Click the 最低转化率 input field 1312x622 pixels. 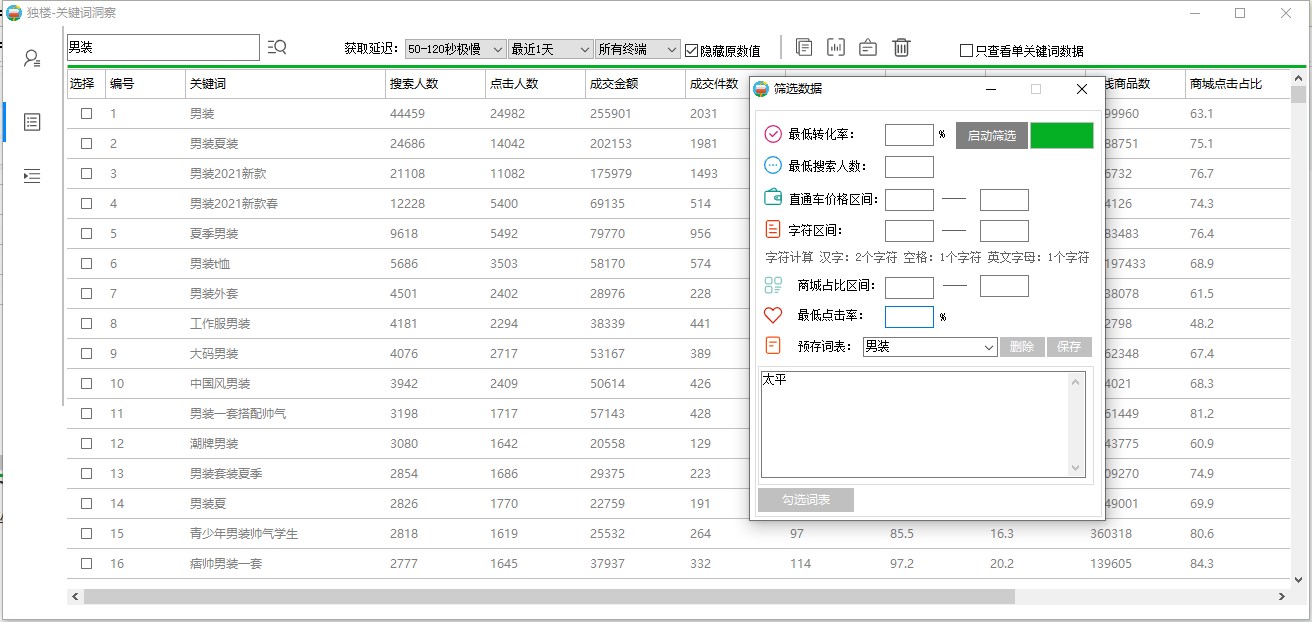pyautogui.click(x=909, y=135)
